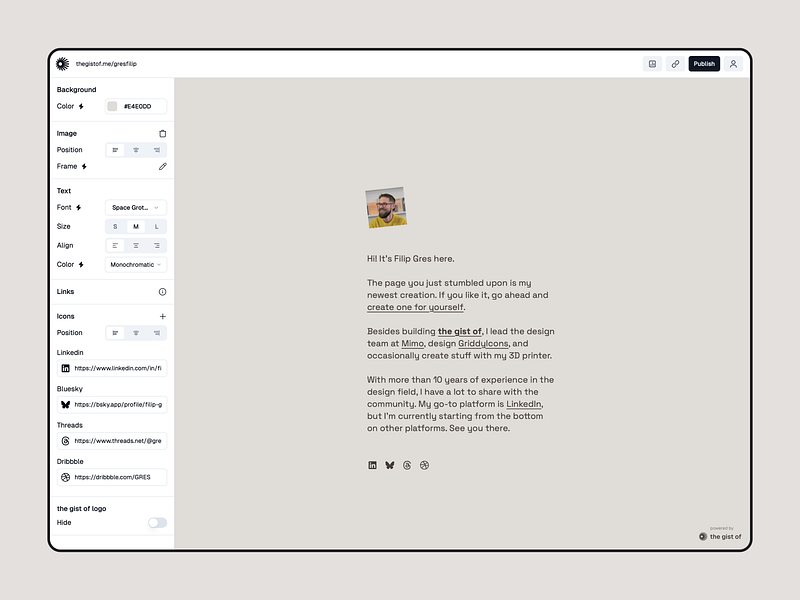Open 'the gist of' link in bio
Image resolution: width=800 pixels, height=600 pixels.
459,331
